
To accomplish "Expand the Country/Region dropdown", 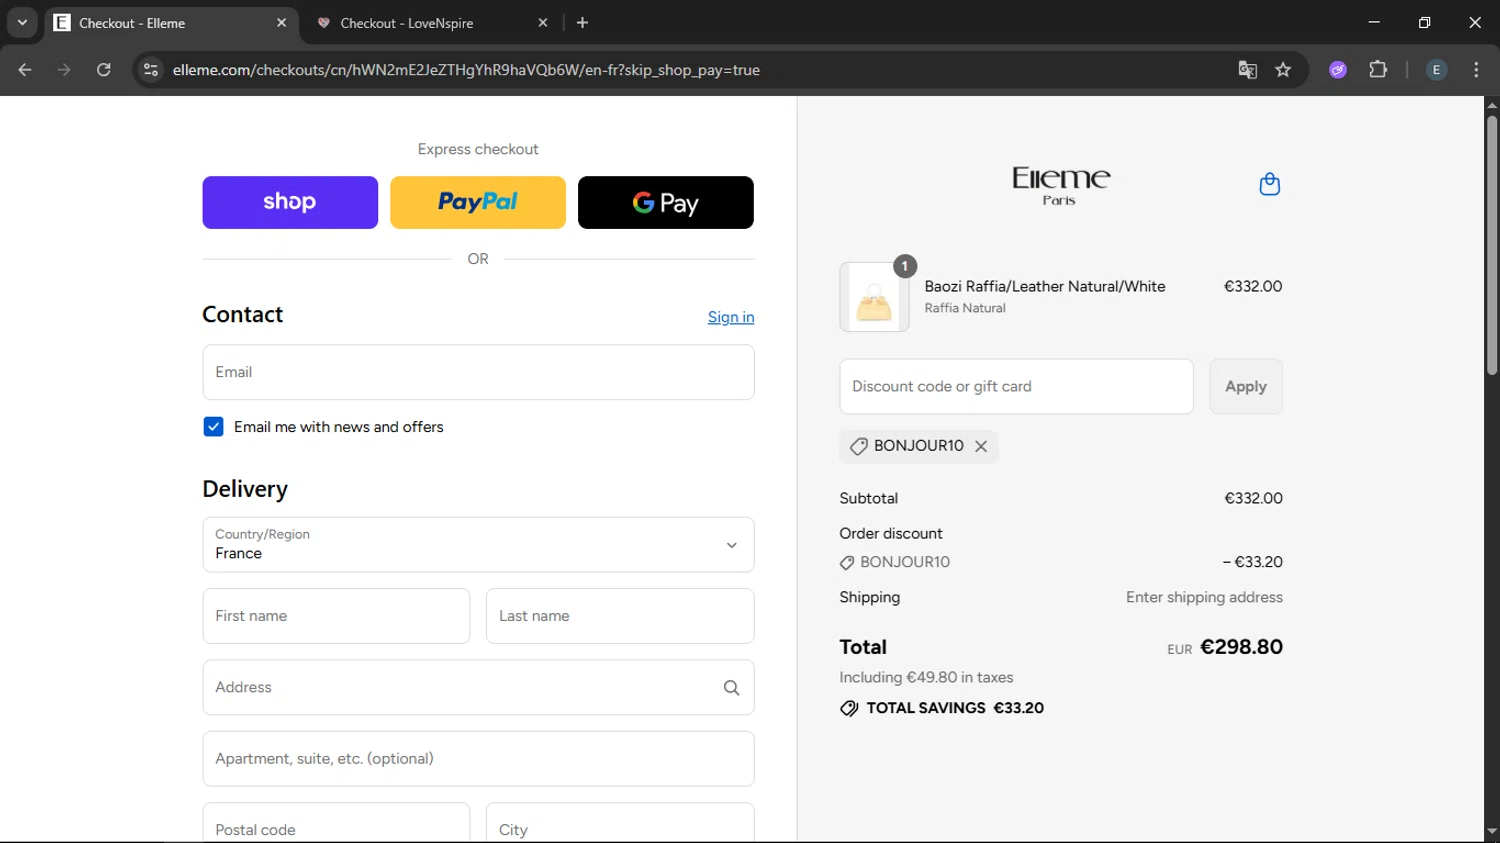I will coord(478,545).
